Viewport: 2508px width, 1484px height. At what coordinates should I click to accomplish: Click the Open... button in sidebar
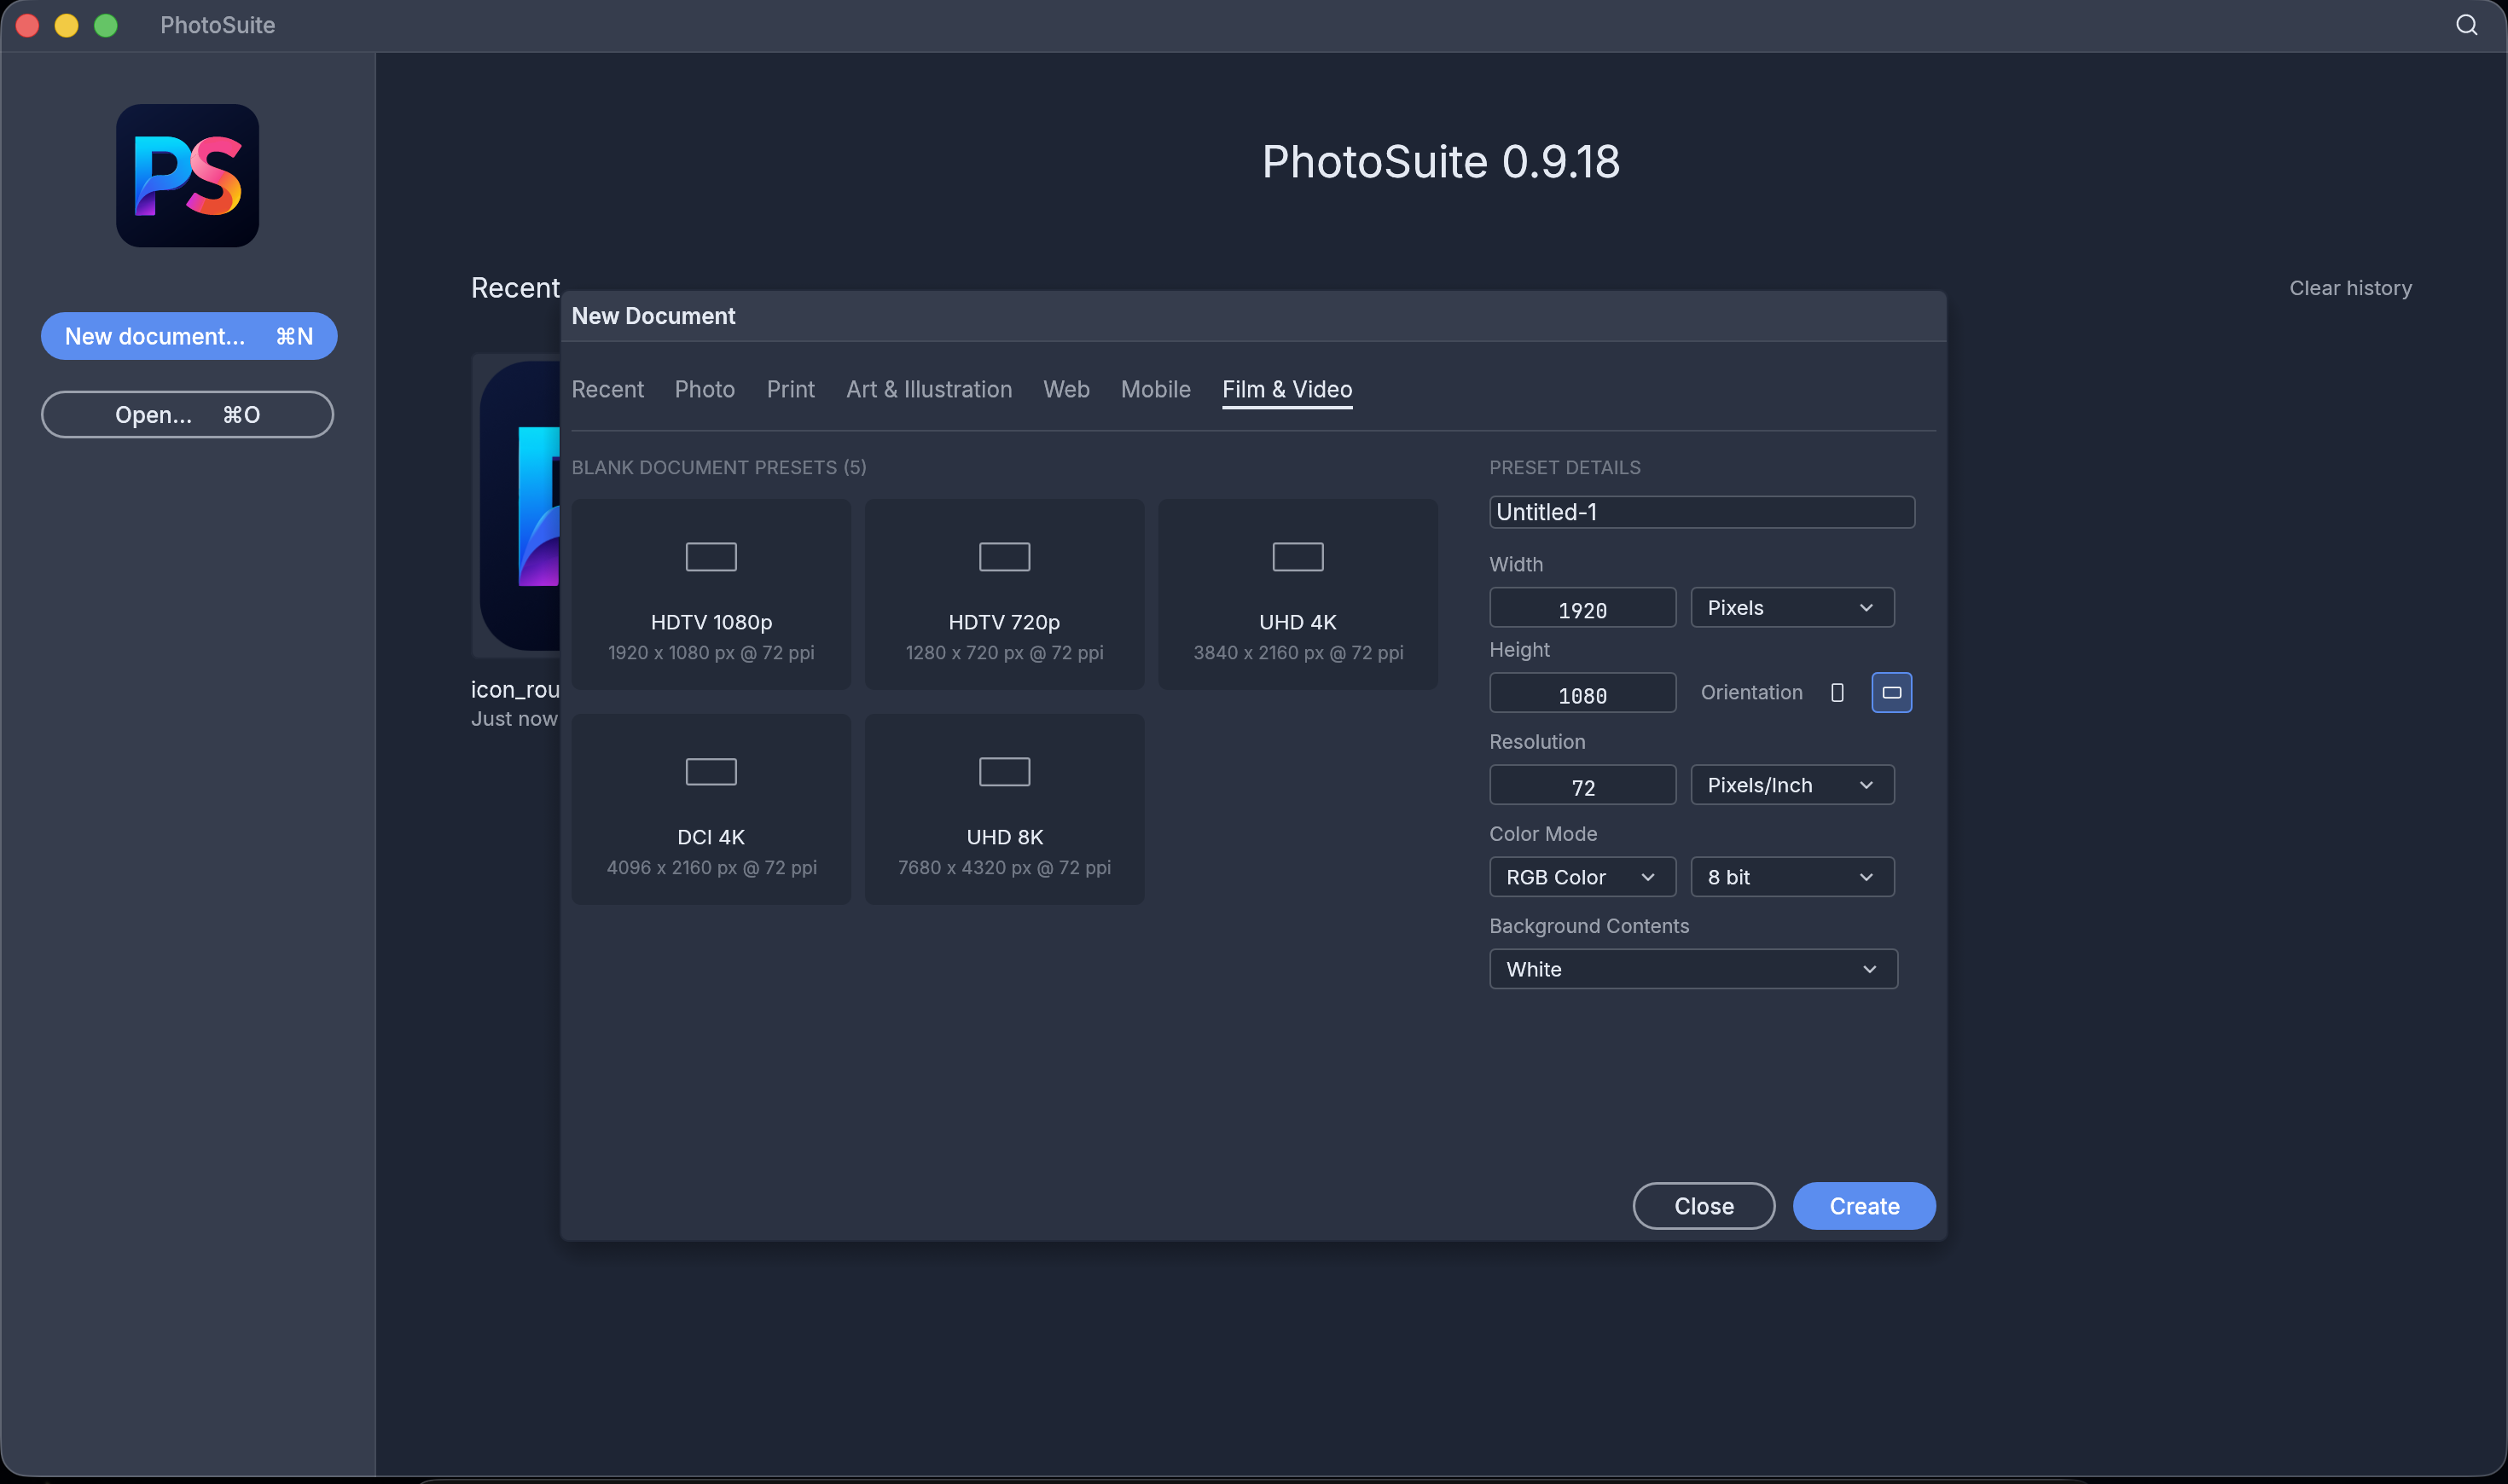(187, 414)
